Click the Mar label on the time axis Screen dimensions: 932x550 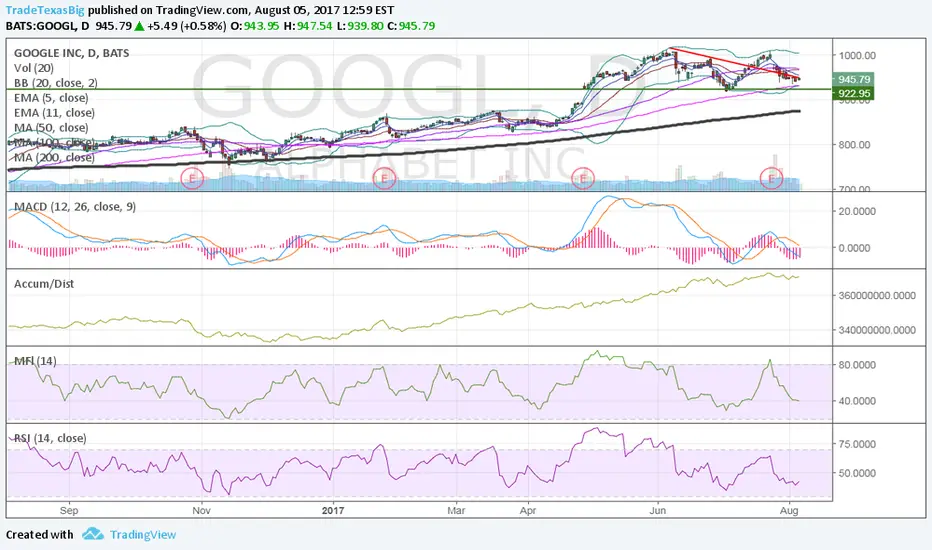(456, 510)
